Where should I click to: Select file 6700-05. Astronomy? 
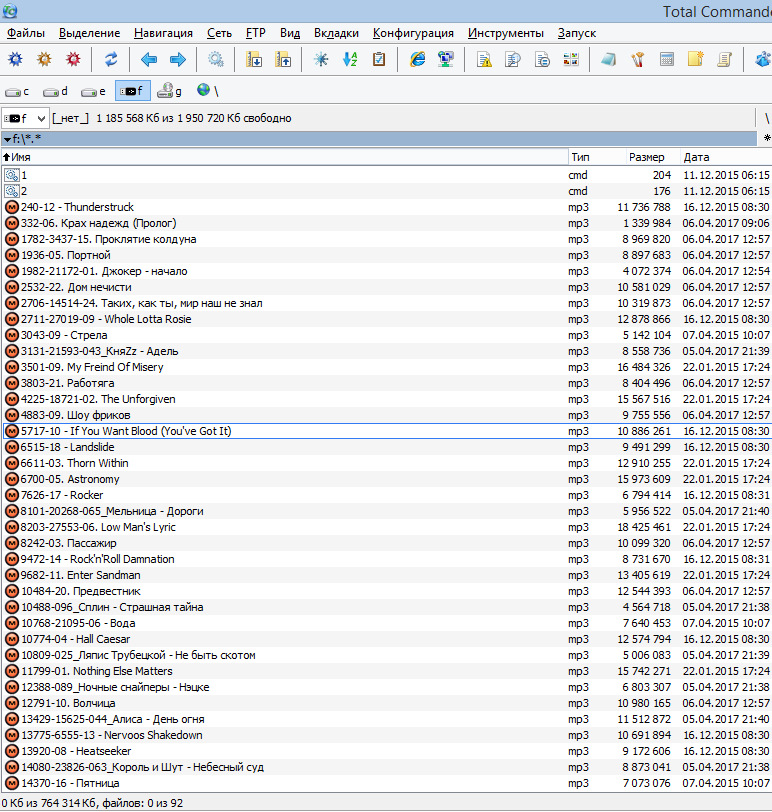click(x=386, y=479)
